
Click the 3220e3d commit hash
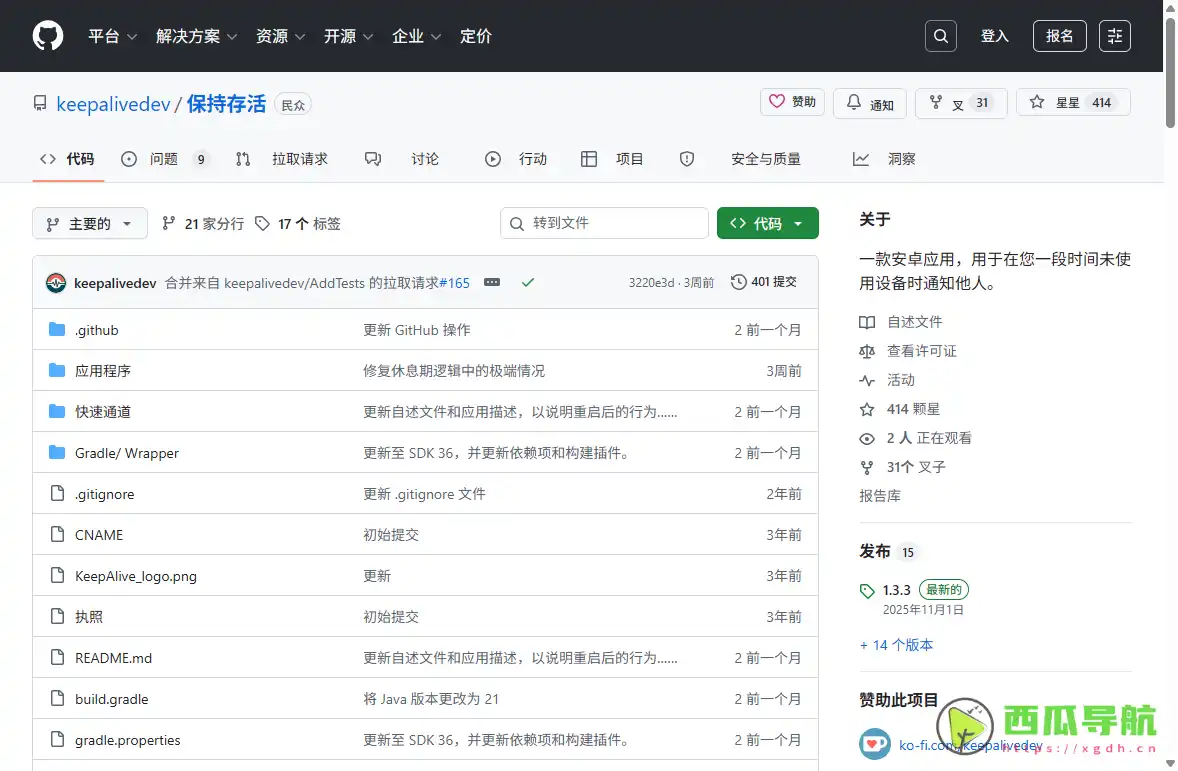(651, 283)
